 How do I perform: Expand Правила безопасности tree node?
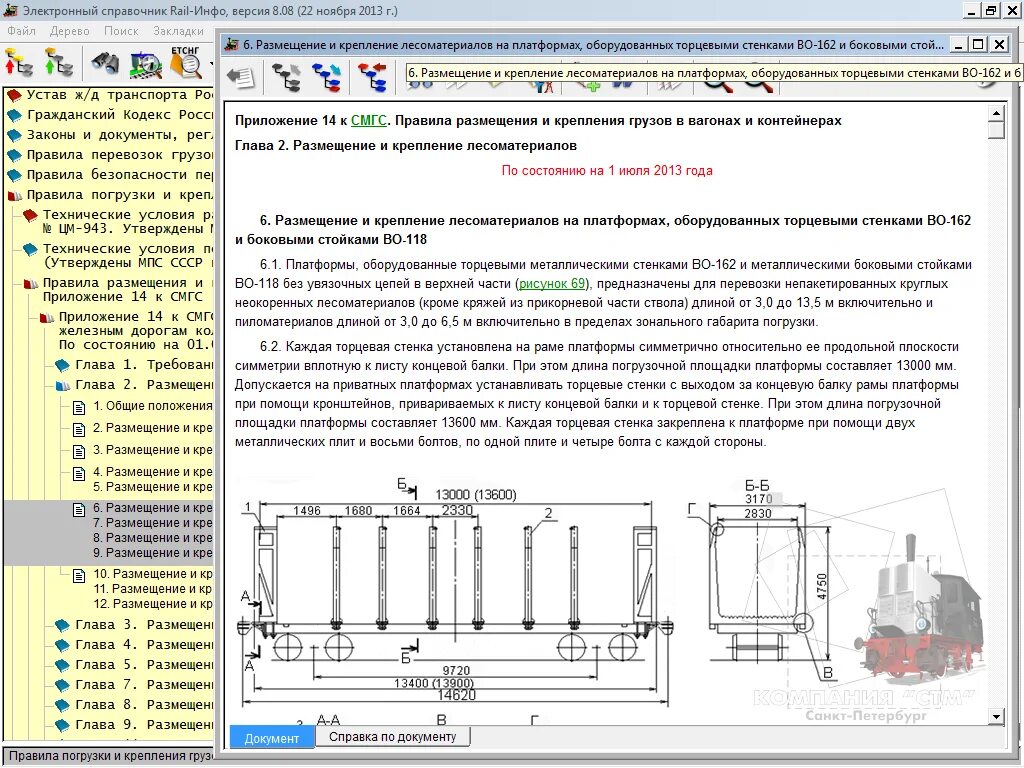[x=120, y=174]
